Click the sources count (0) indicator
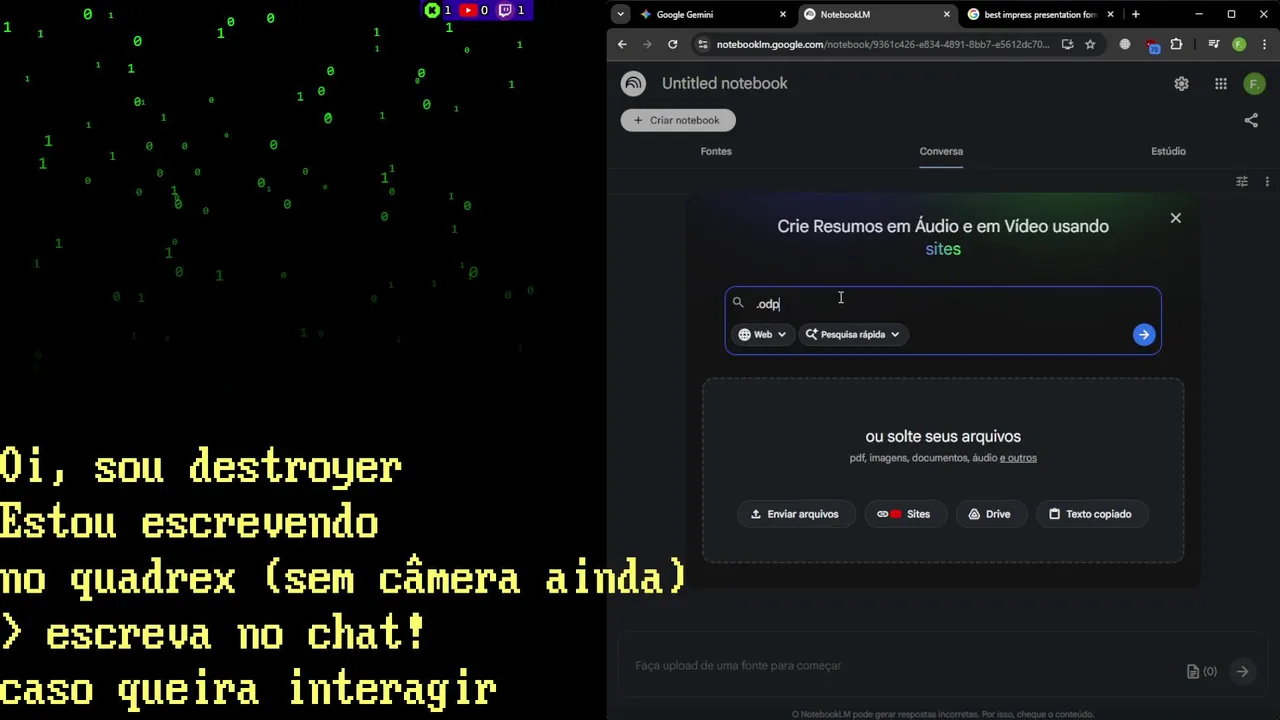Screen dimensions: 1280x720 [1202, 672]
